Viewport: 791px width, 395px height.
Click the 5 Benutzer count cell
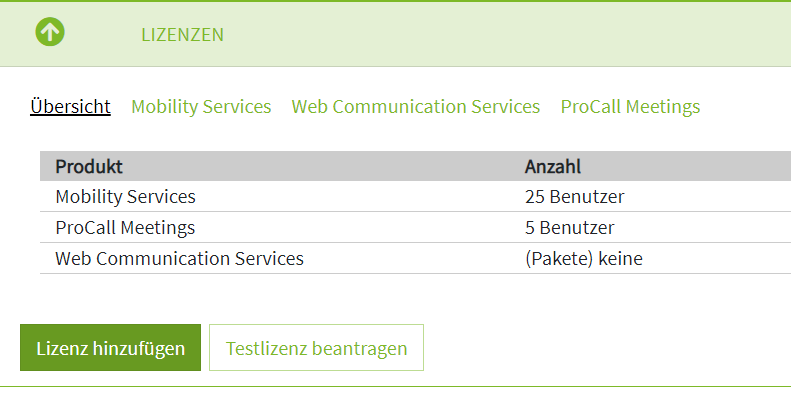[570, 228]
